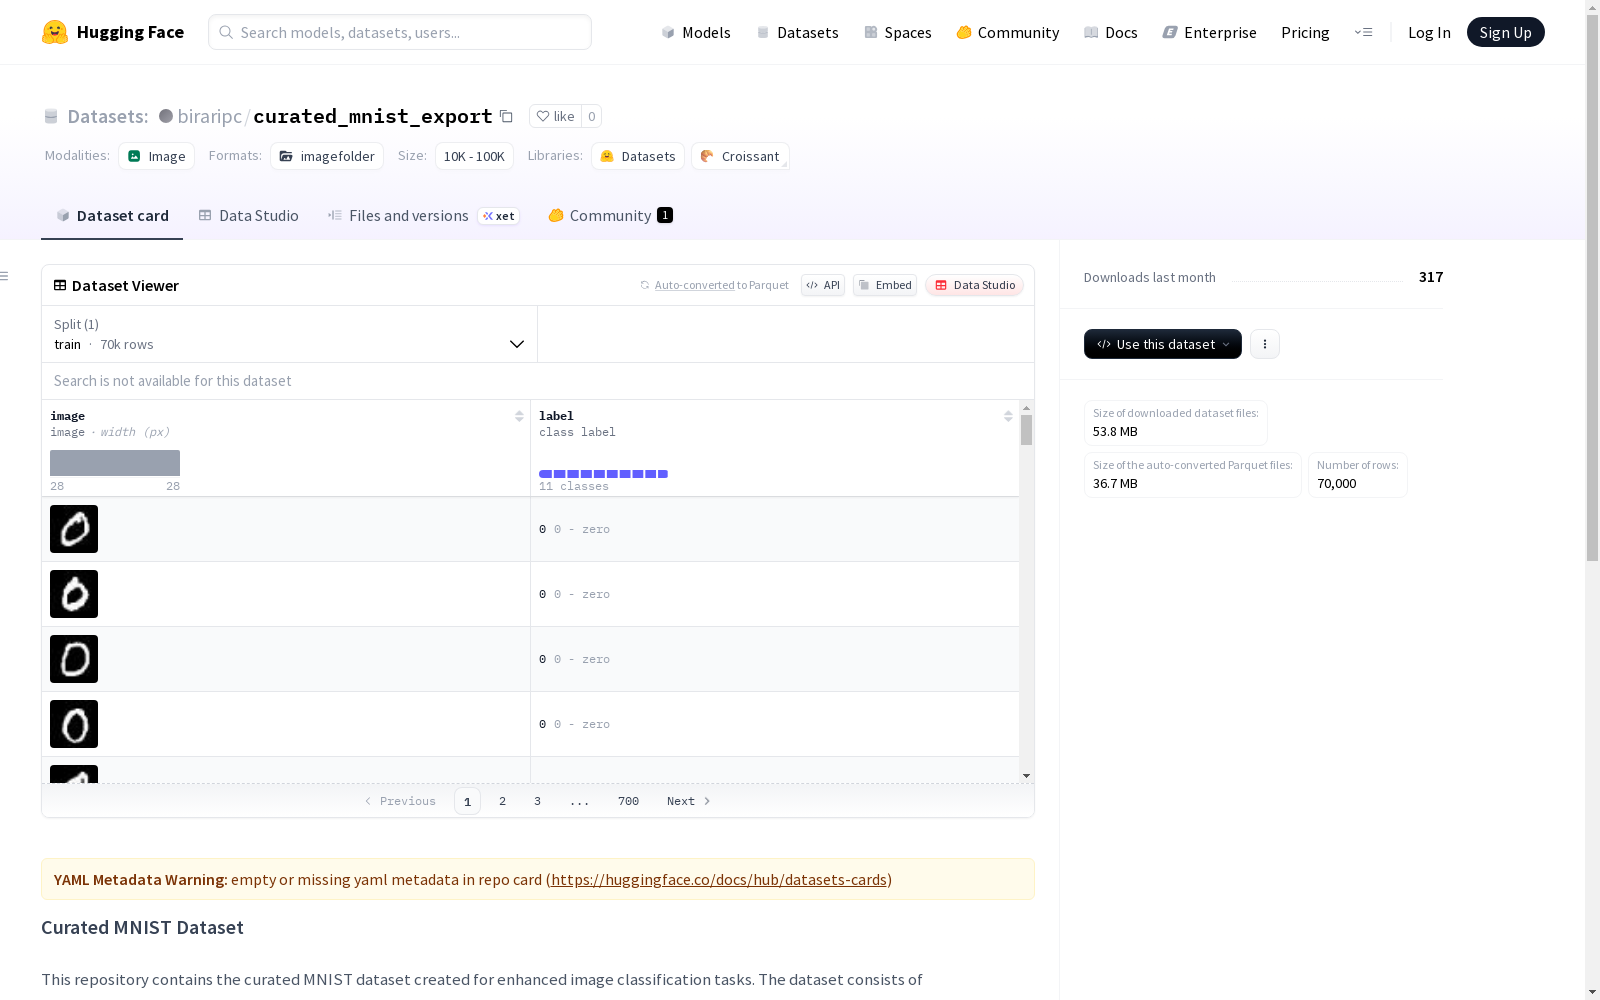The image size is (1600, 1000).
Task: Click the Croissant library tag
Action: point(740,156)
